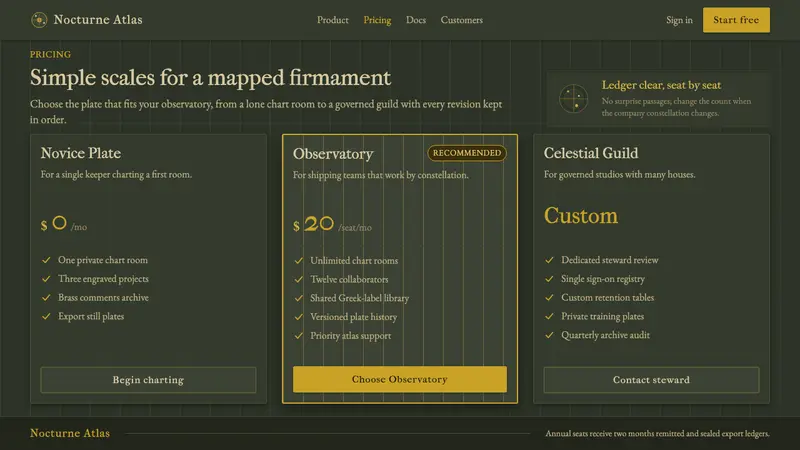Click the text 'Twelve collaborators'
Viewport: 800px width, 450px height.
click(x=349, y=280)
